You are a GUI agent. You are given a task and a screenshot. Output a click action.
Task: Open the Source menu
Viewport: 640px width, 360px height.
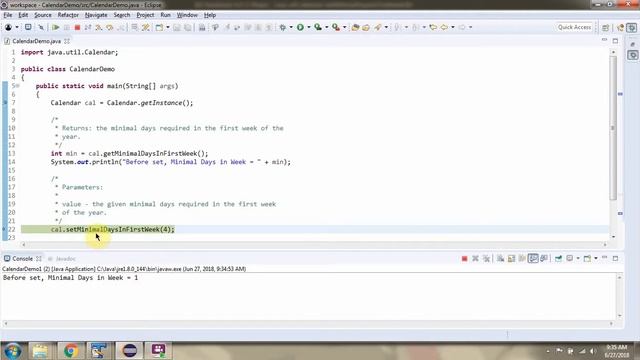point(43,15)
